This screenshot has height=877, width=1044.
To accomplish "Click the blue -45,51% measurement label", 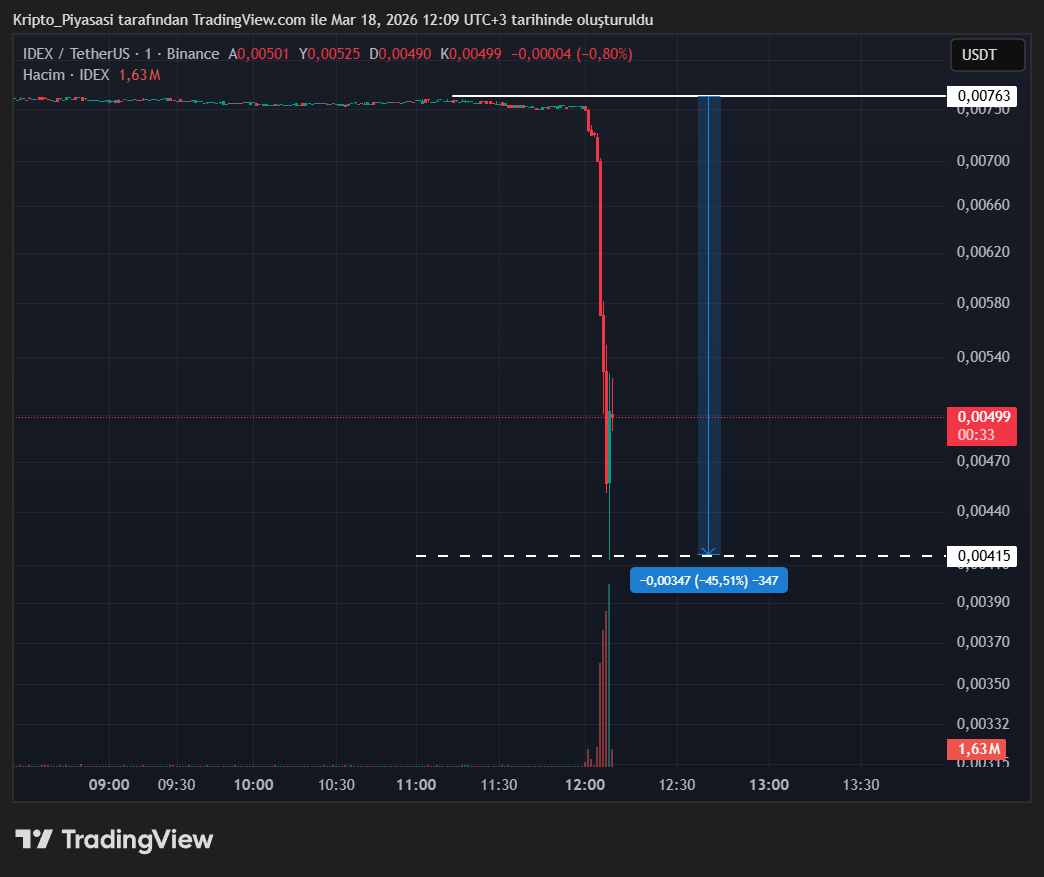I will (x=708, y=581).
